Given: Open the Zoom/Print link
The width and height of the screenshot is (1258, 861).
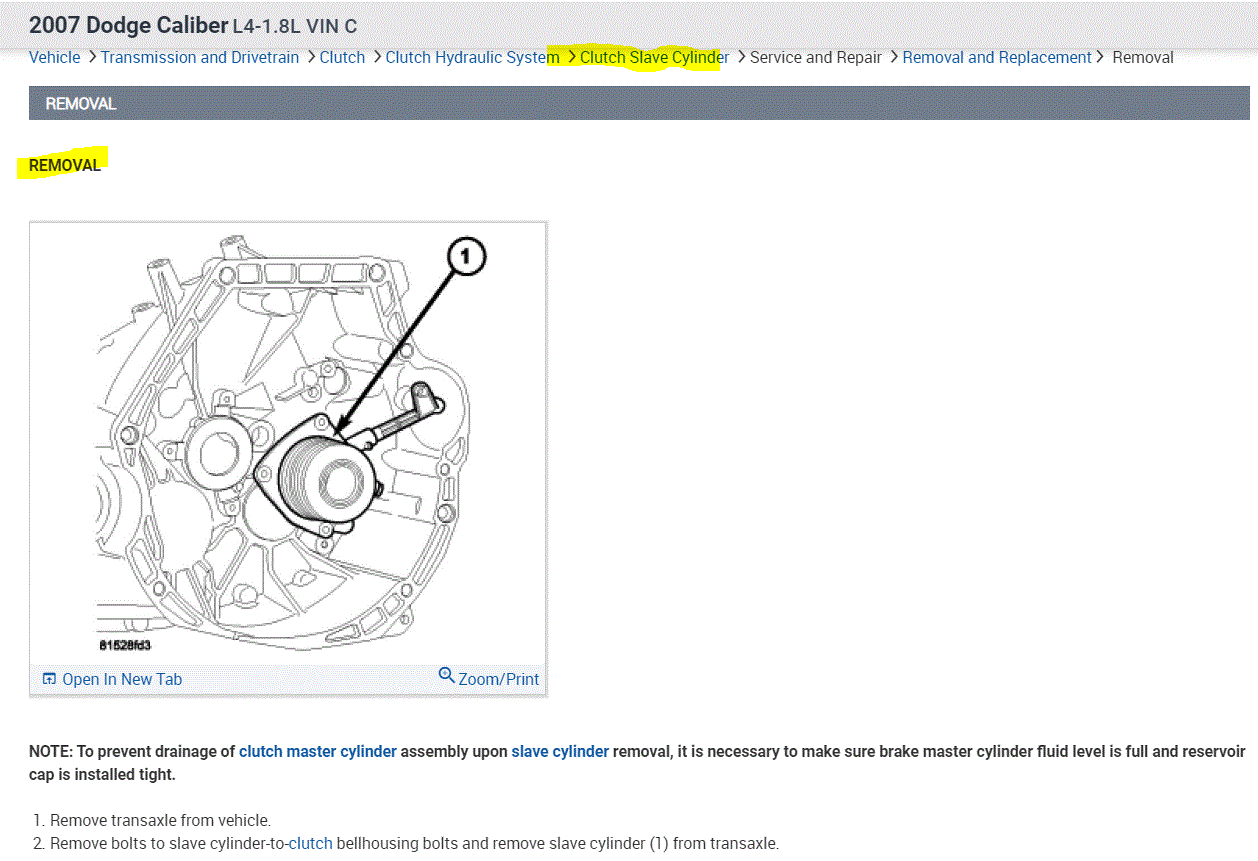Looking at the screenshot, I should [x=499, y=679].
